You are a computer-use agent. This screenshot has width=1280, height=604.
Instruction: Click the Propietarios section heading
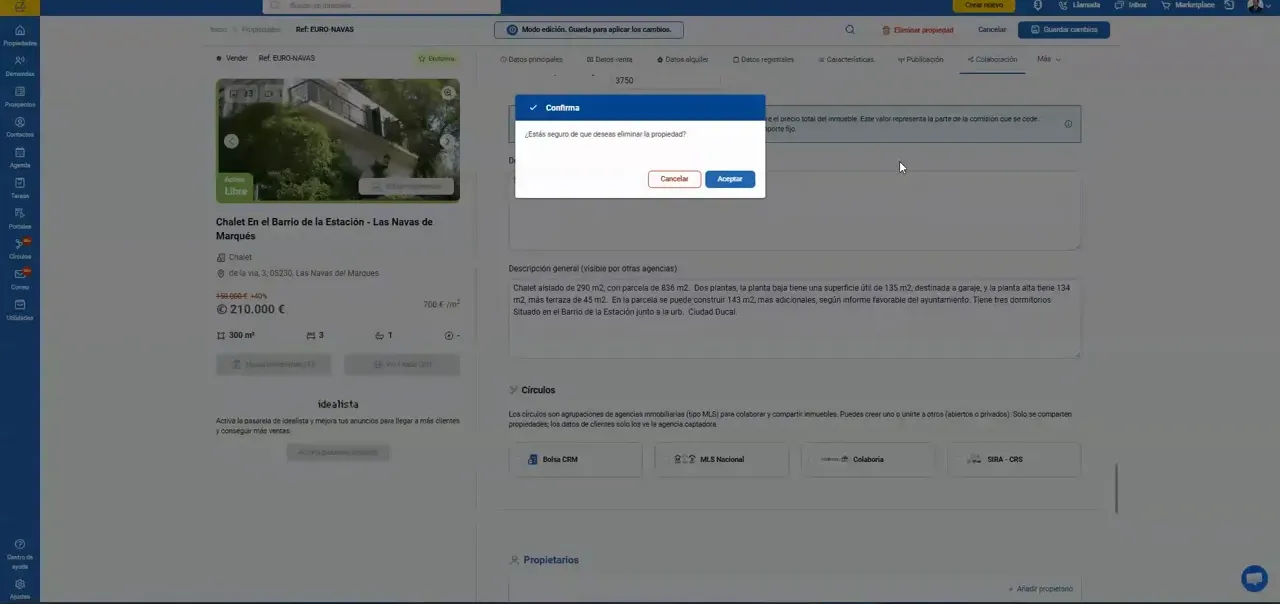point(551,560)
